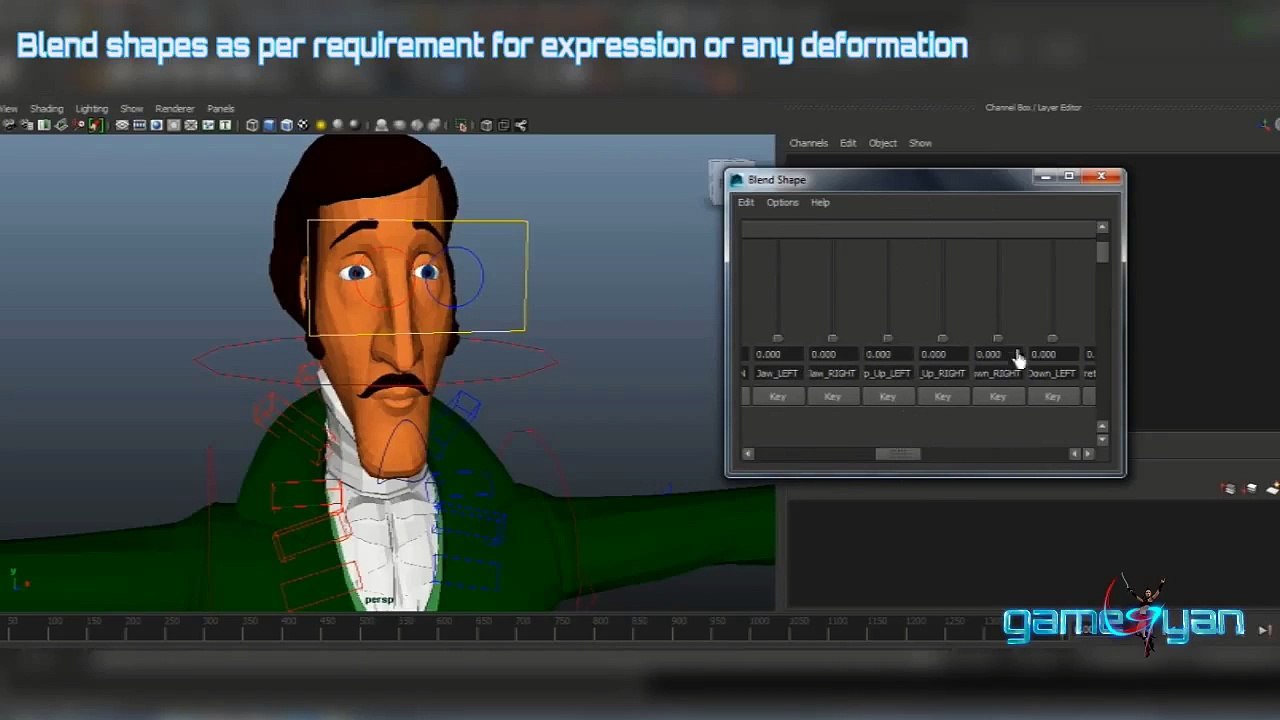Image resolution: width=1280 pixels, height=720 pixels.
Task: Click the left scroll arrow in Blend Shape window
Action: 748,454
